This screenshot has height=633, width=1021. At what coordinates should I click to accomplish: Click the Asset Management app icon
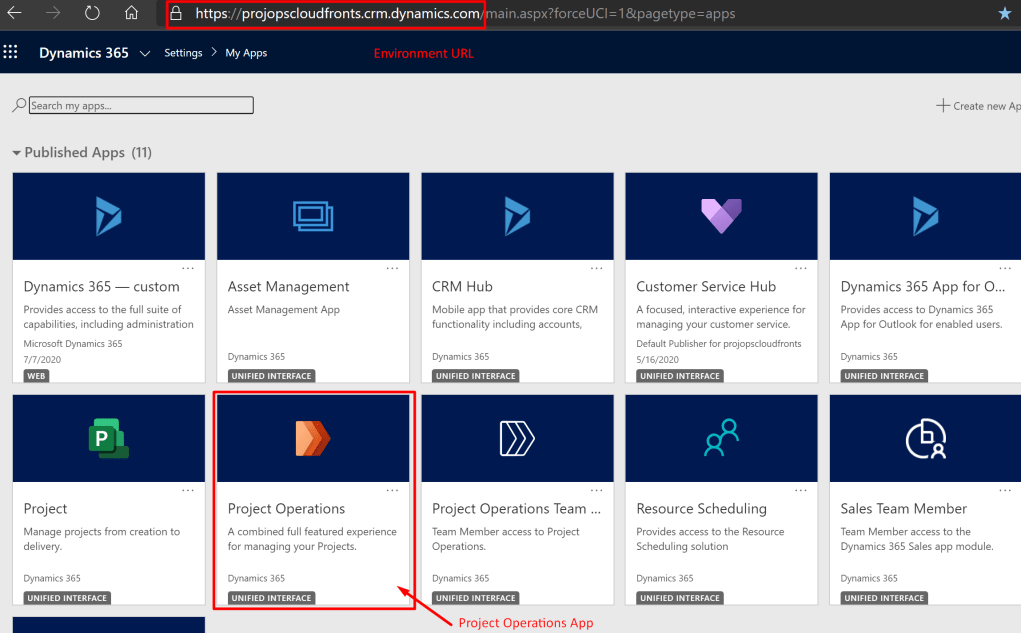(313, 216)
